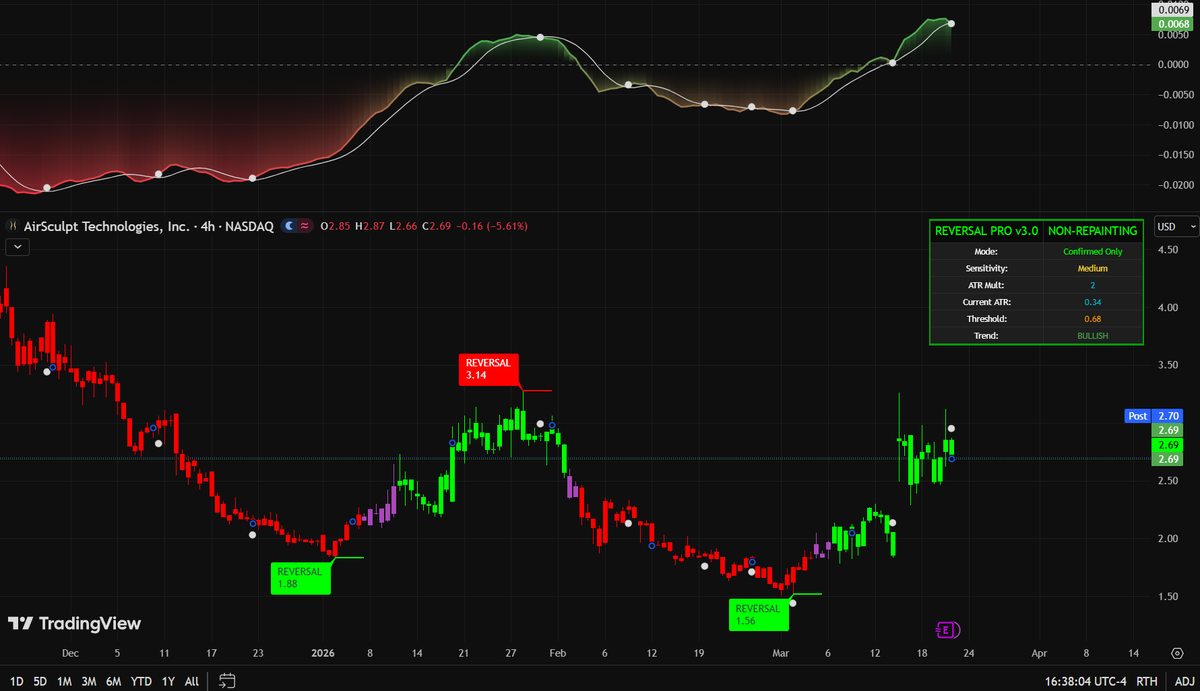
Task: Select the 1M time range
Action: (64, 681)
